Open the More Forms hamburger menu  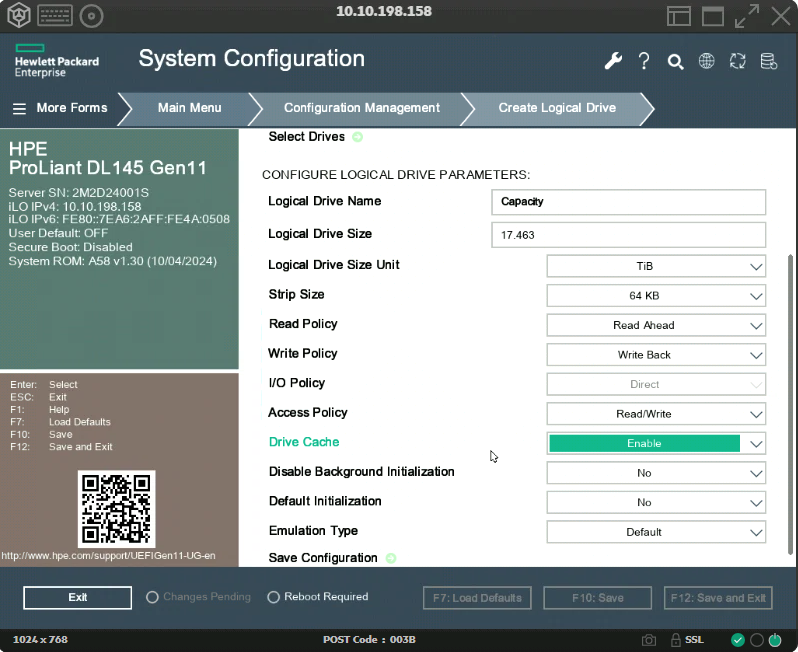pyautogui.click(x=60, y=108)
